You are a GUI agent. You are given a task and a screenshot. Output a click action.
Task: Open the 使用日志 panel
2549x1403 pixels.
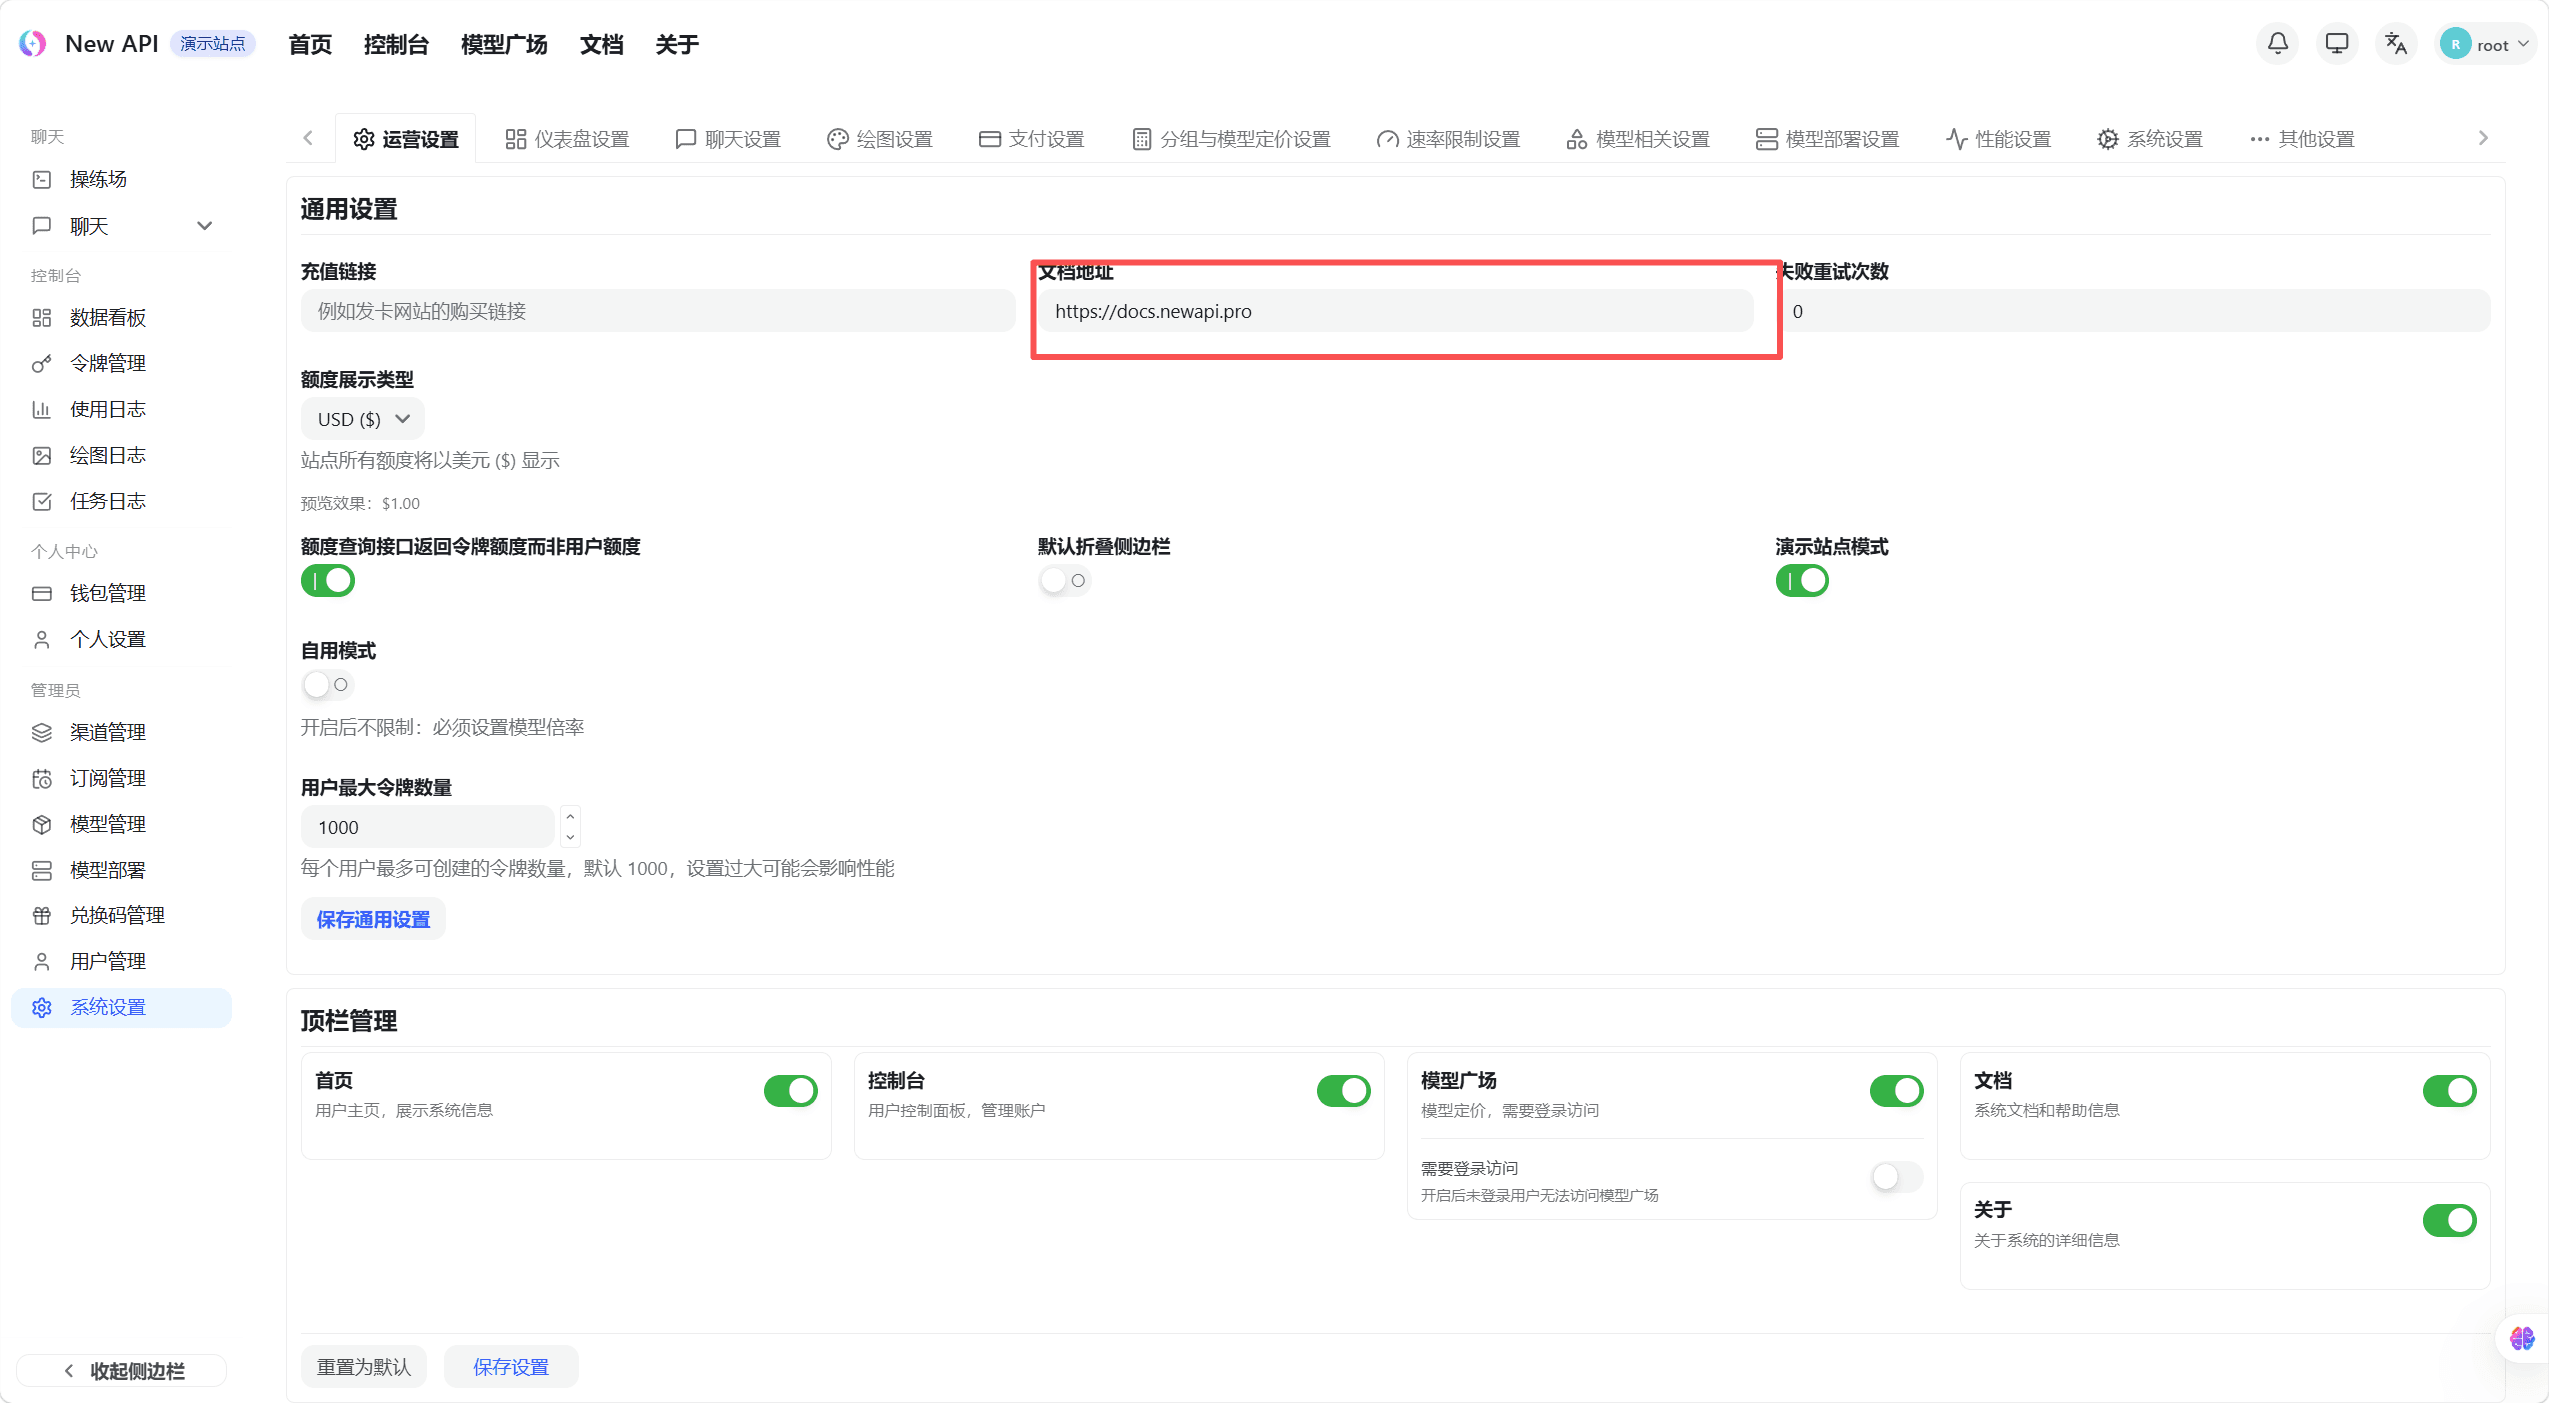tap(107, 409)
